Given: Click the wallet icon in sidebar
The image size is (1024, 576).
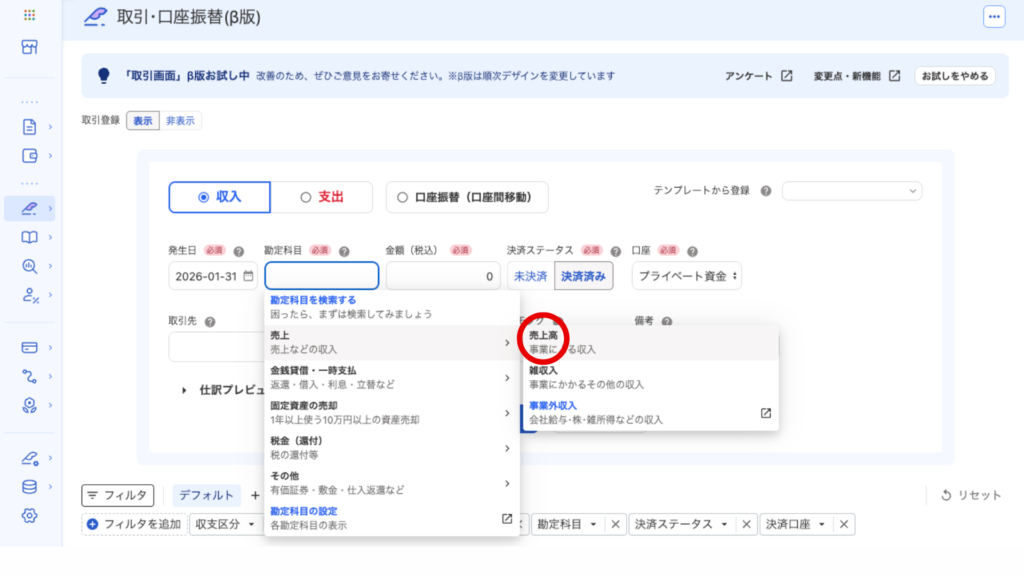Looking at the screenshot, I should point(29,155).
